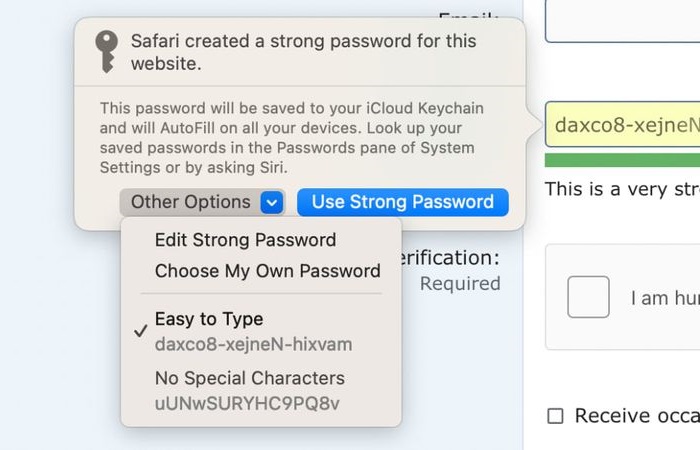Viewport: 700px width, 450px height.
Task: Select Edit Strong Password menu item
Action: tap(246, 240)
